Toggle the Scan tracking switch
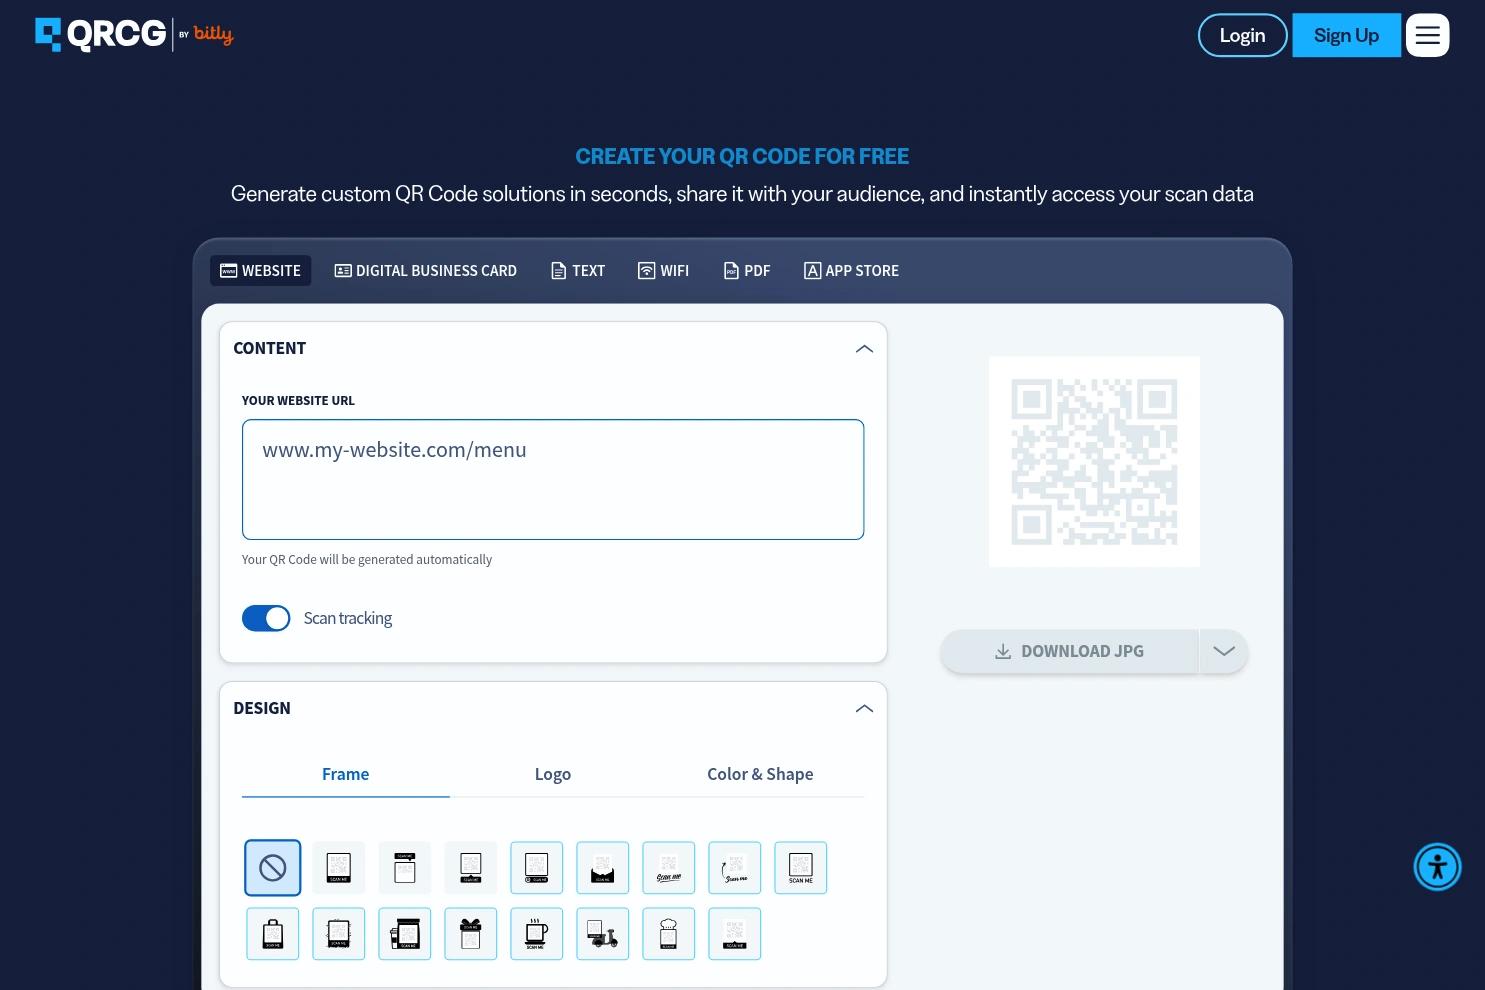Viewport: 1485px width, 990px height. tap(266, 618)
